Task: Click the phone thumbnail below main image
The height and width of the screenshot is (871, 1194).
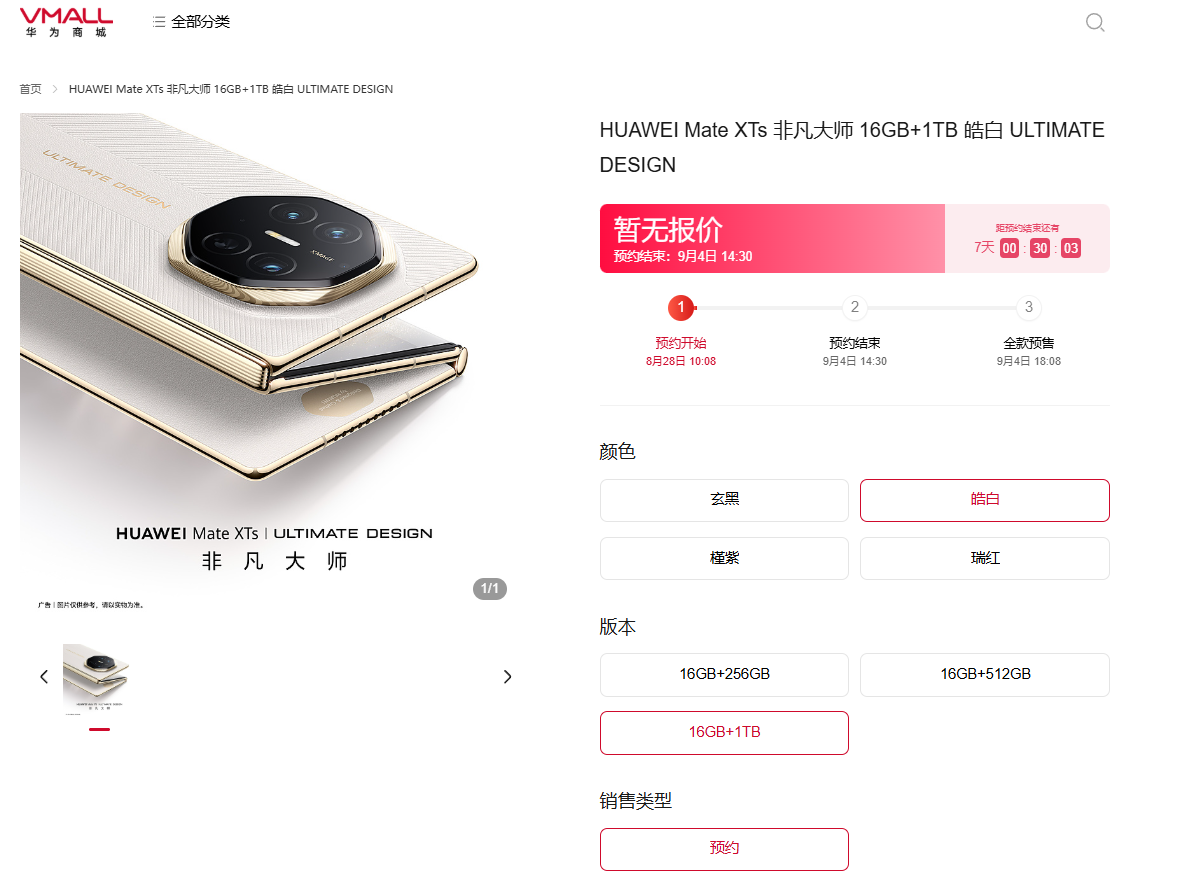Action: (96, 679)
